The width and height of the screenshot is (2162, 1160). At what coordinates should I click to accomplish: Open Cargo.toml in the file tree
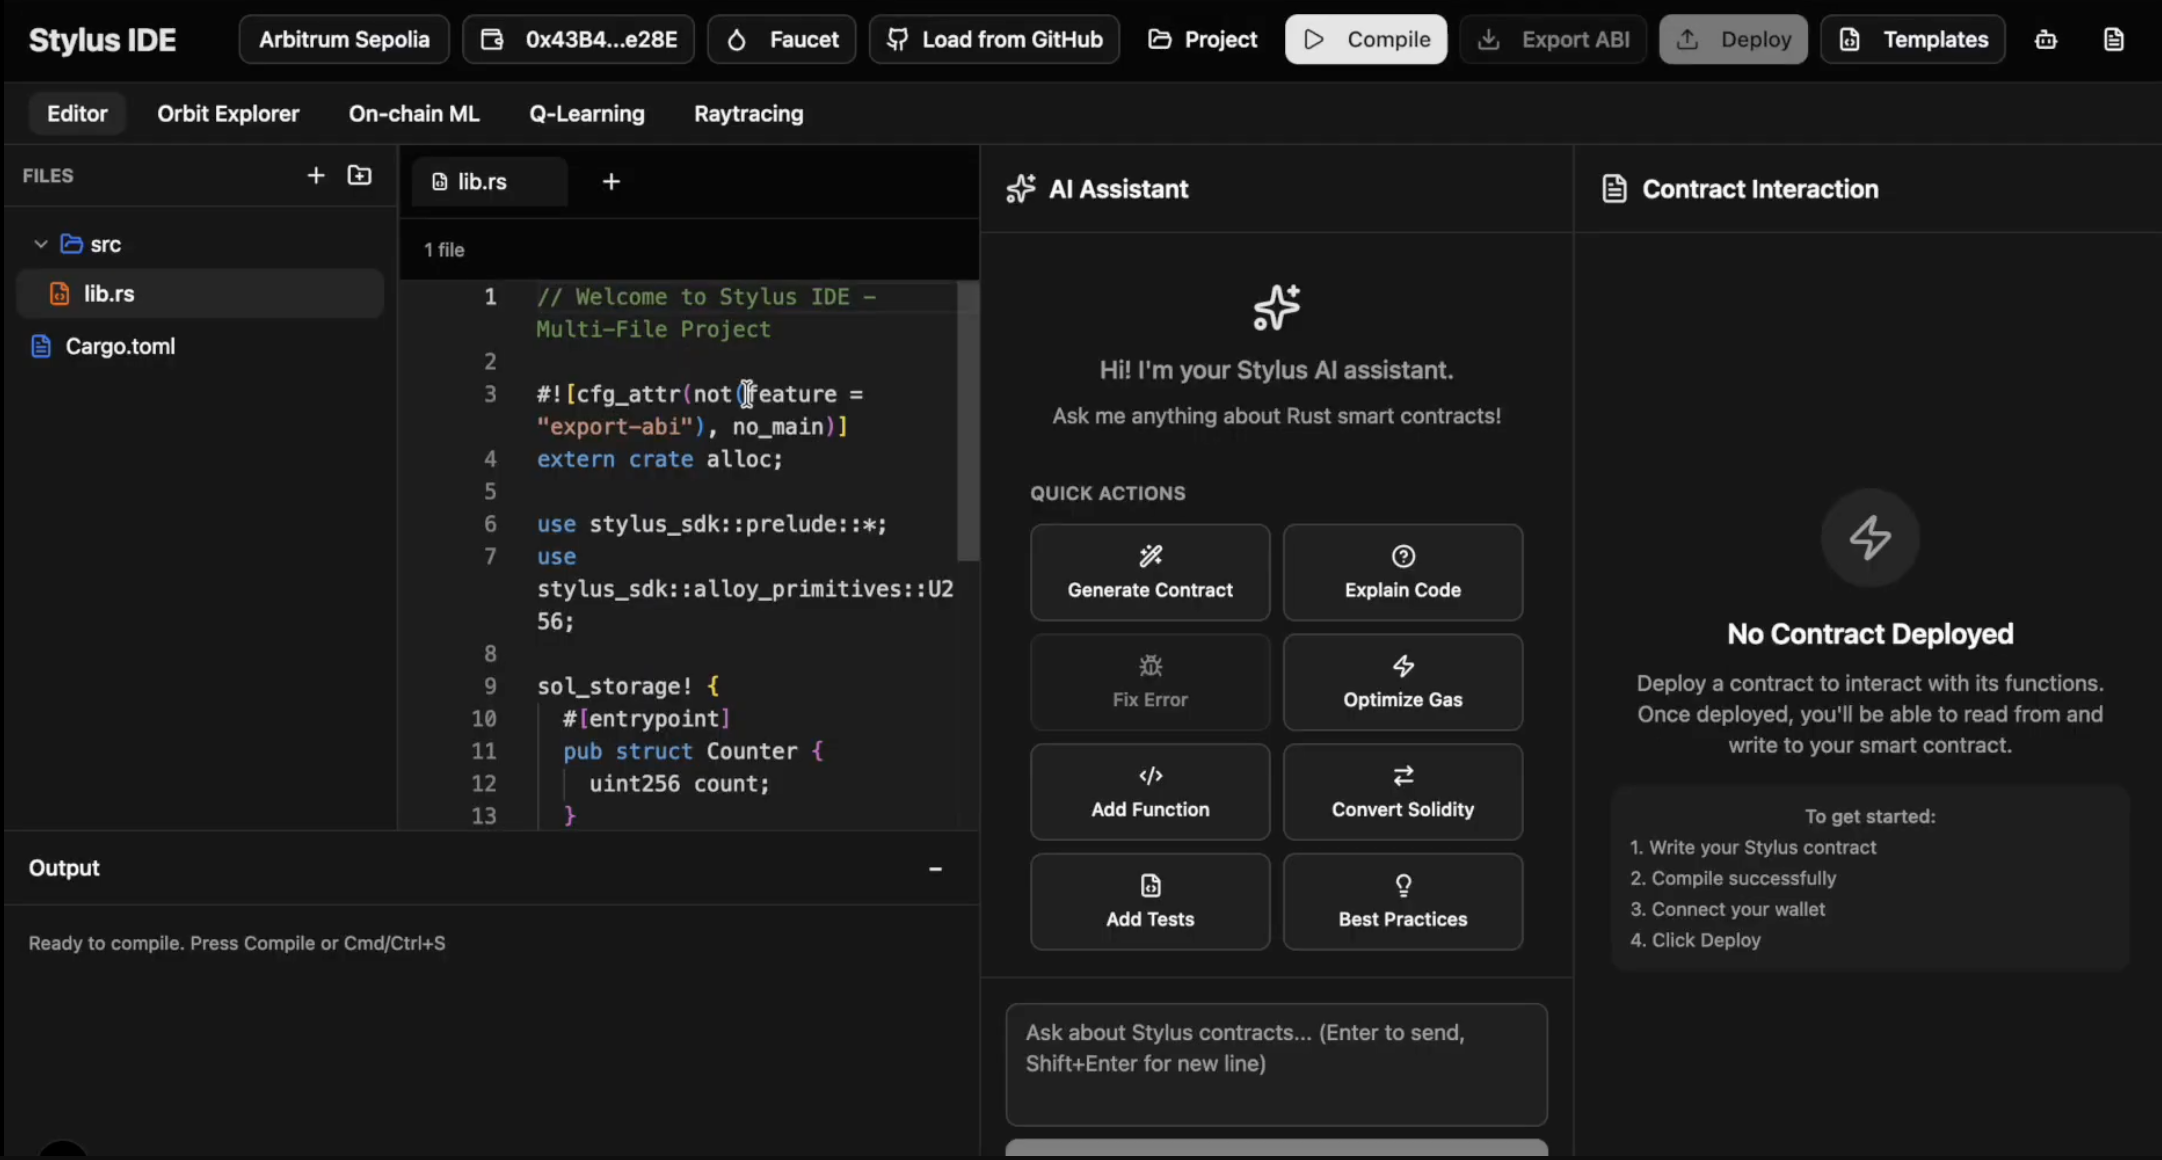tap(120, 346)
